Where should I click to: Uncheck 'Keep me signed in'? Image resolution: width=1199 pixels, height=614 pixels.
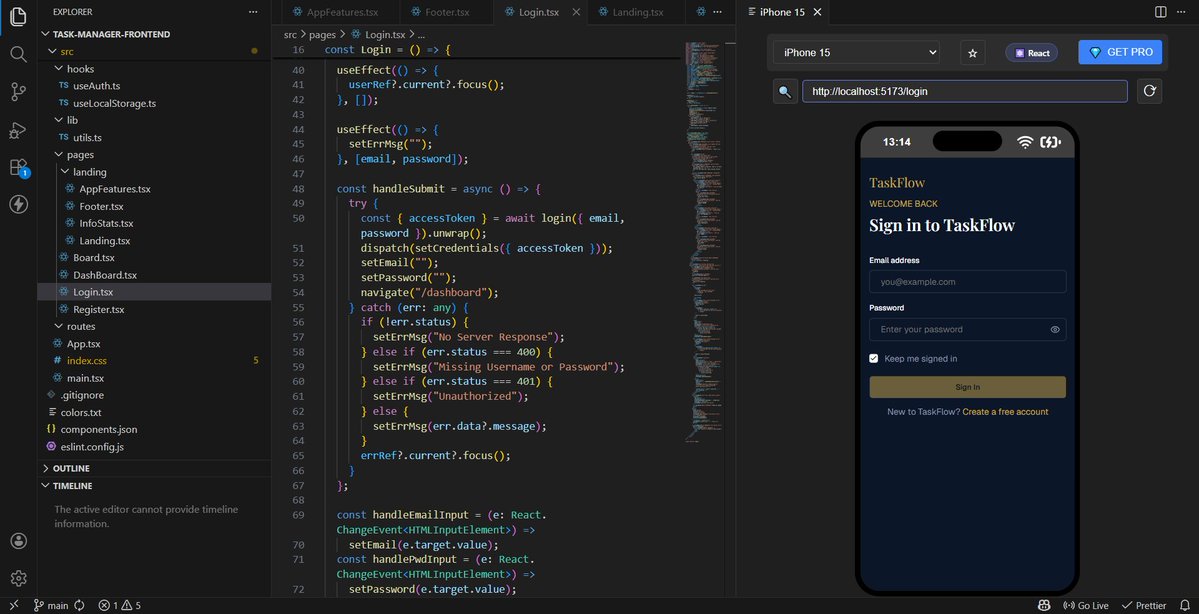pos(873,358)
